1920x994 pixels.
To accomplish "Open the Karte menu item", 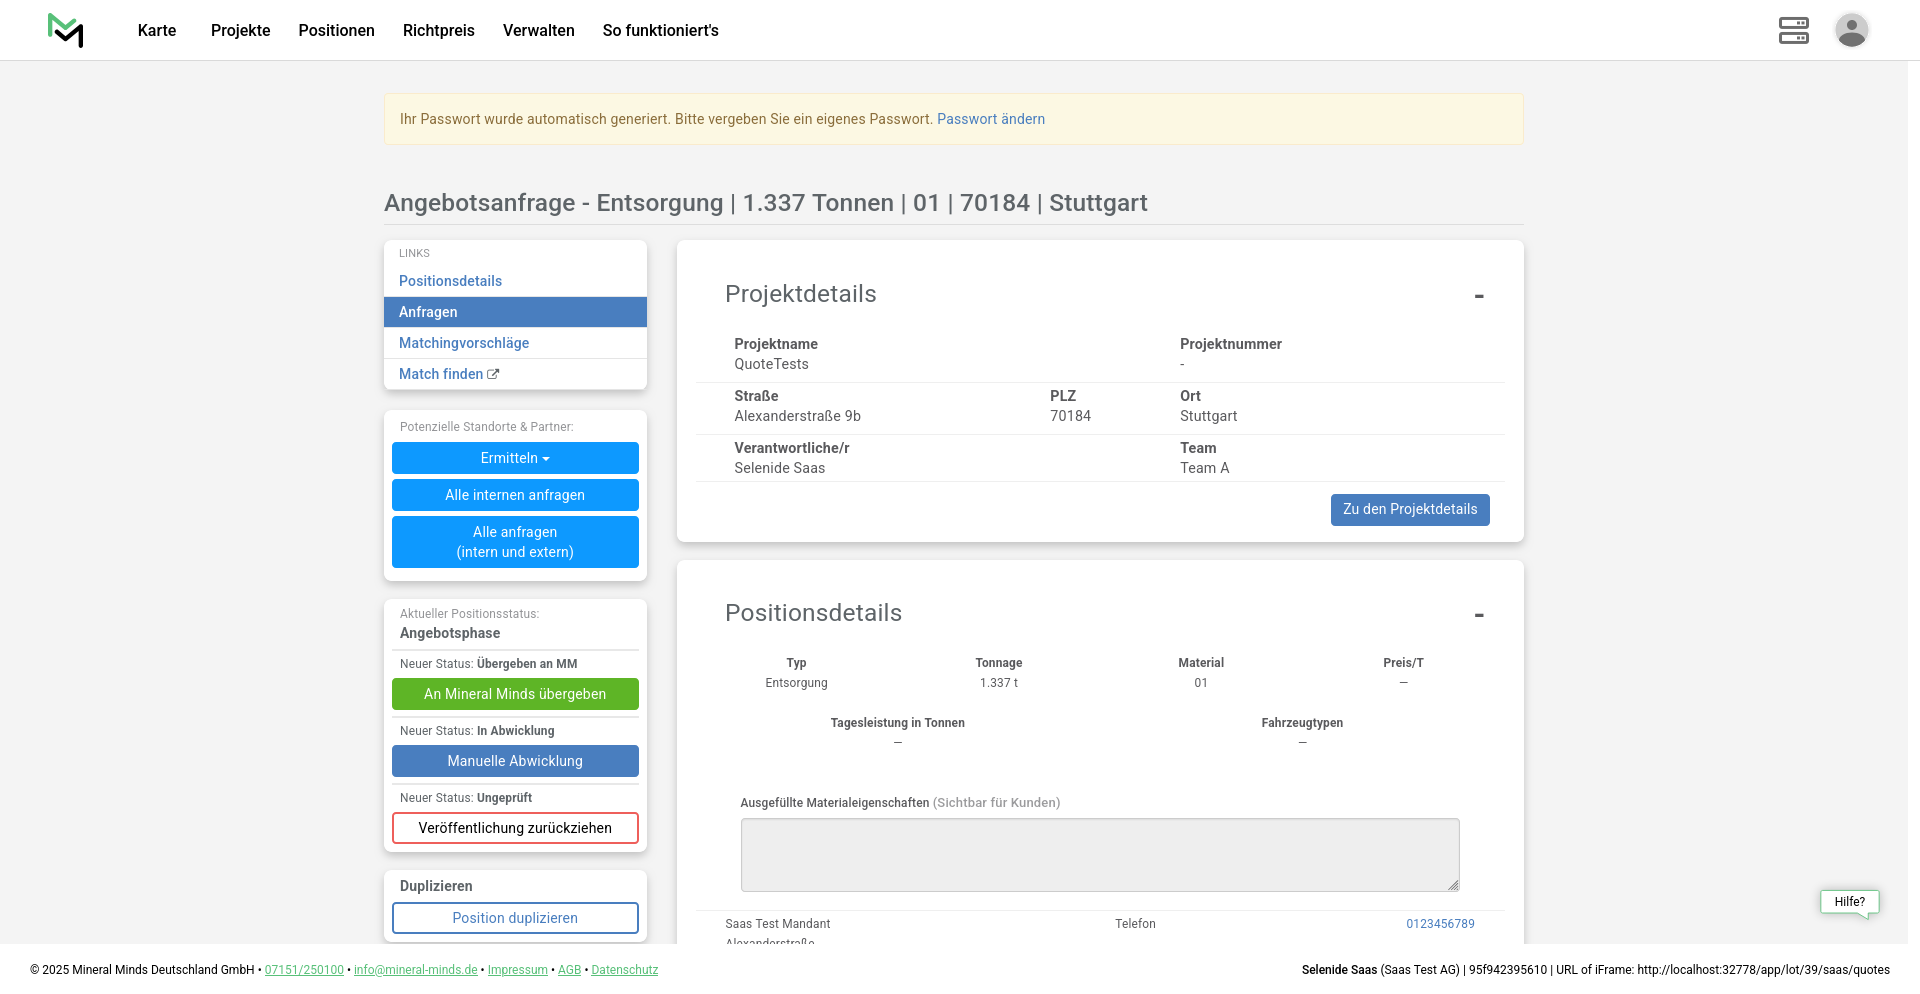I will tap(157, 30).
